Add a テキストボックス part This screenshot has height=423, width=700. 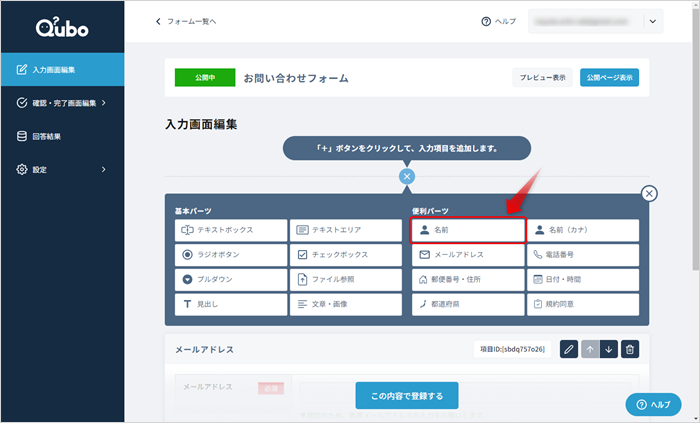coord(231,230)
